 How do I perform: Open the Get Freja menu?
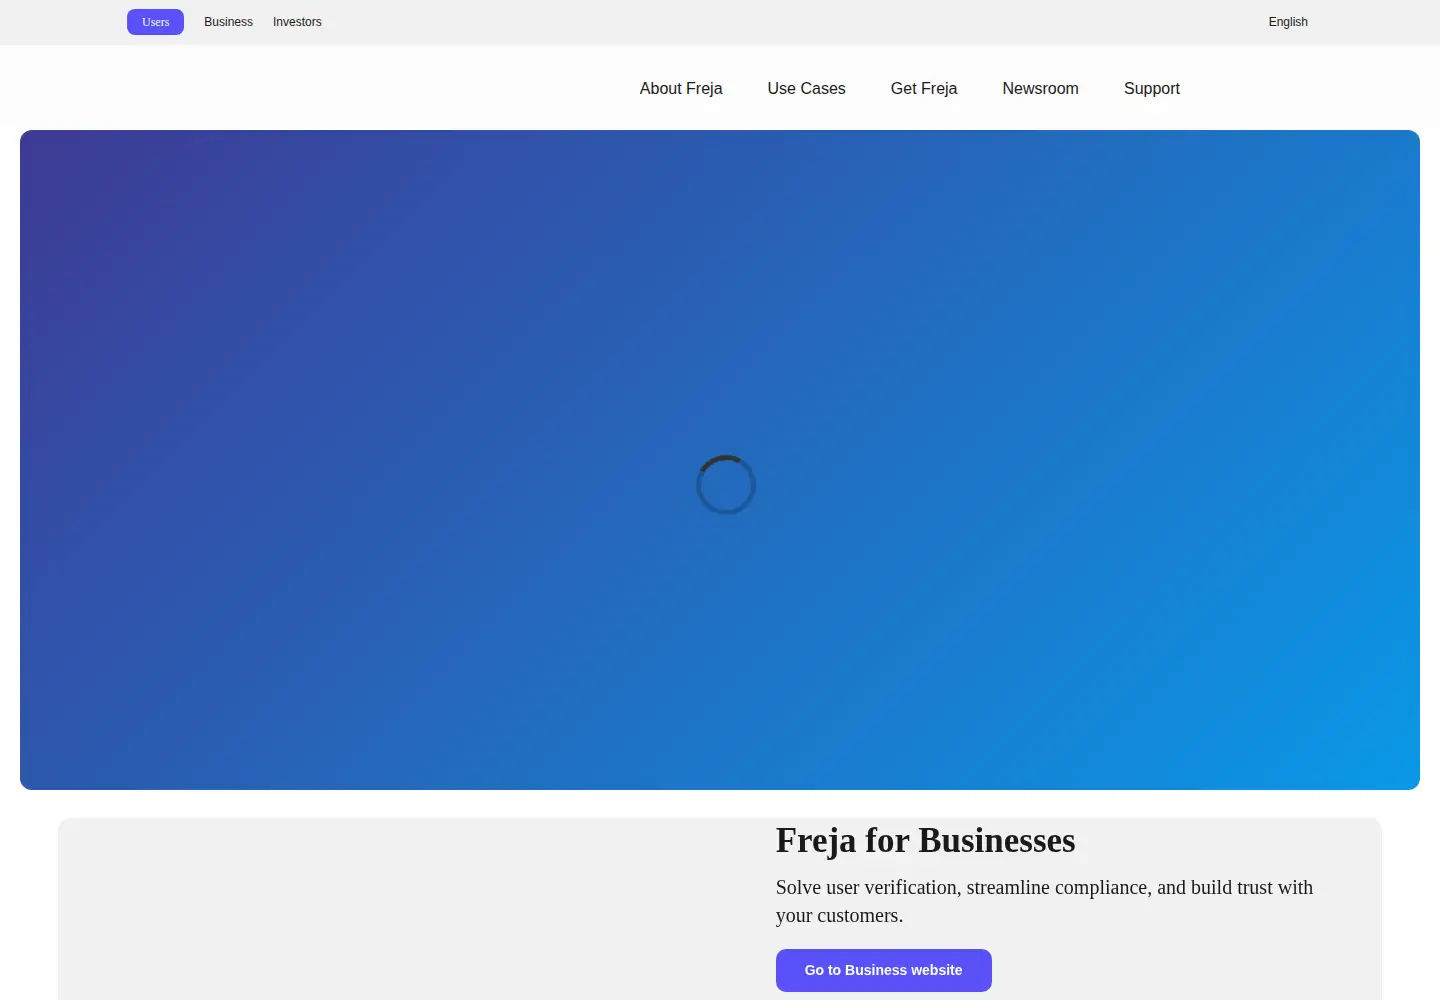click(x=924, y=88)
